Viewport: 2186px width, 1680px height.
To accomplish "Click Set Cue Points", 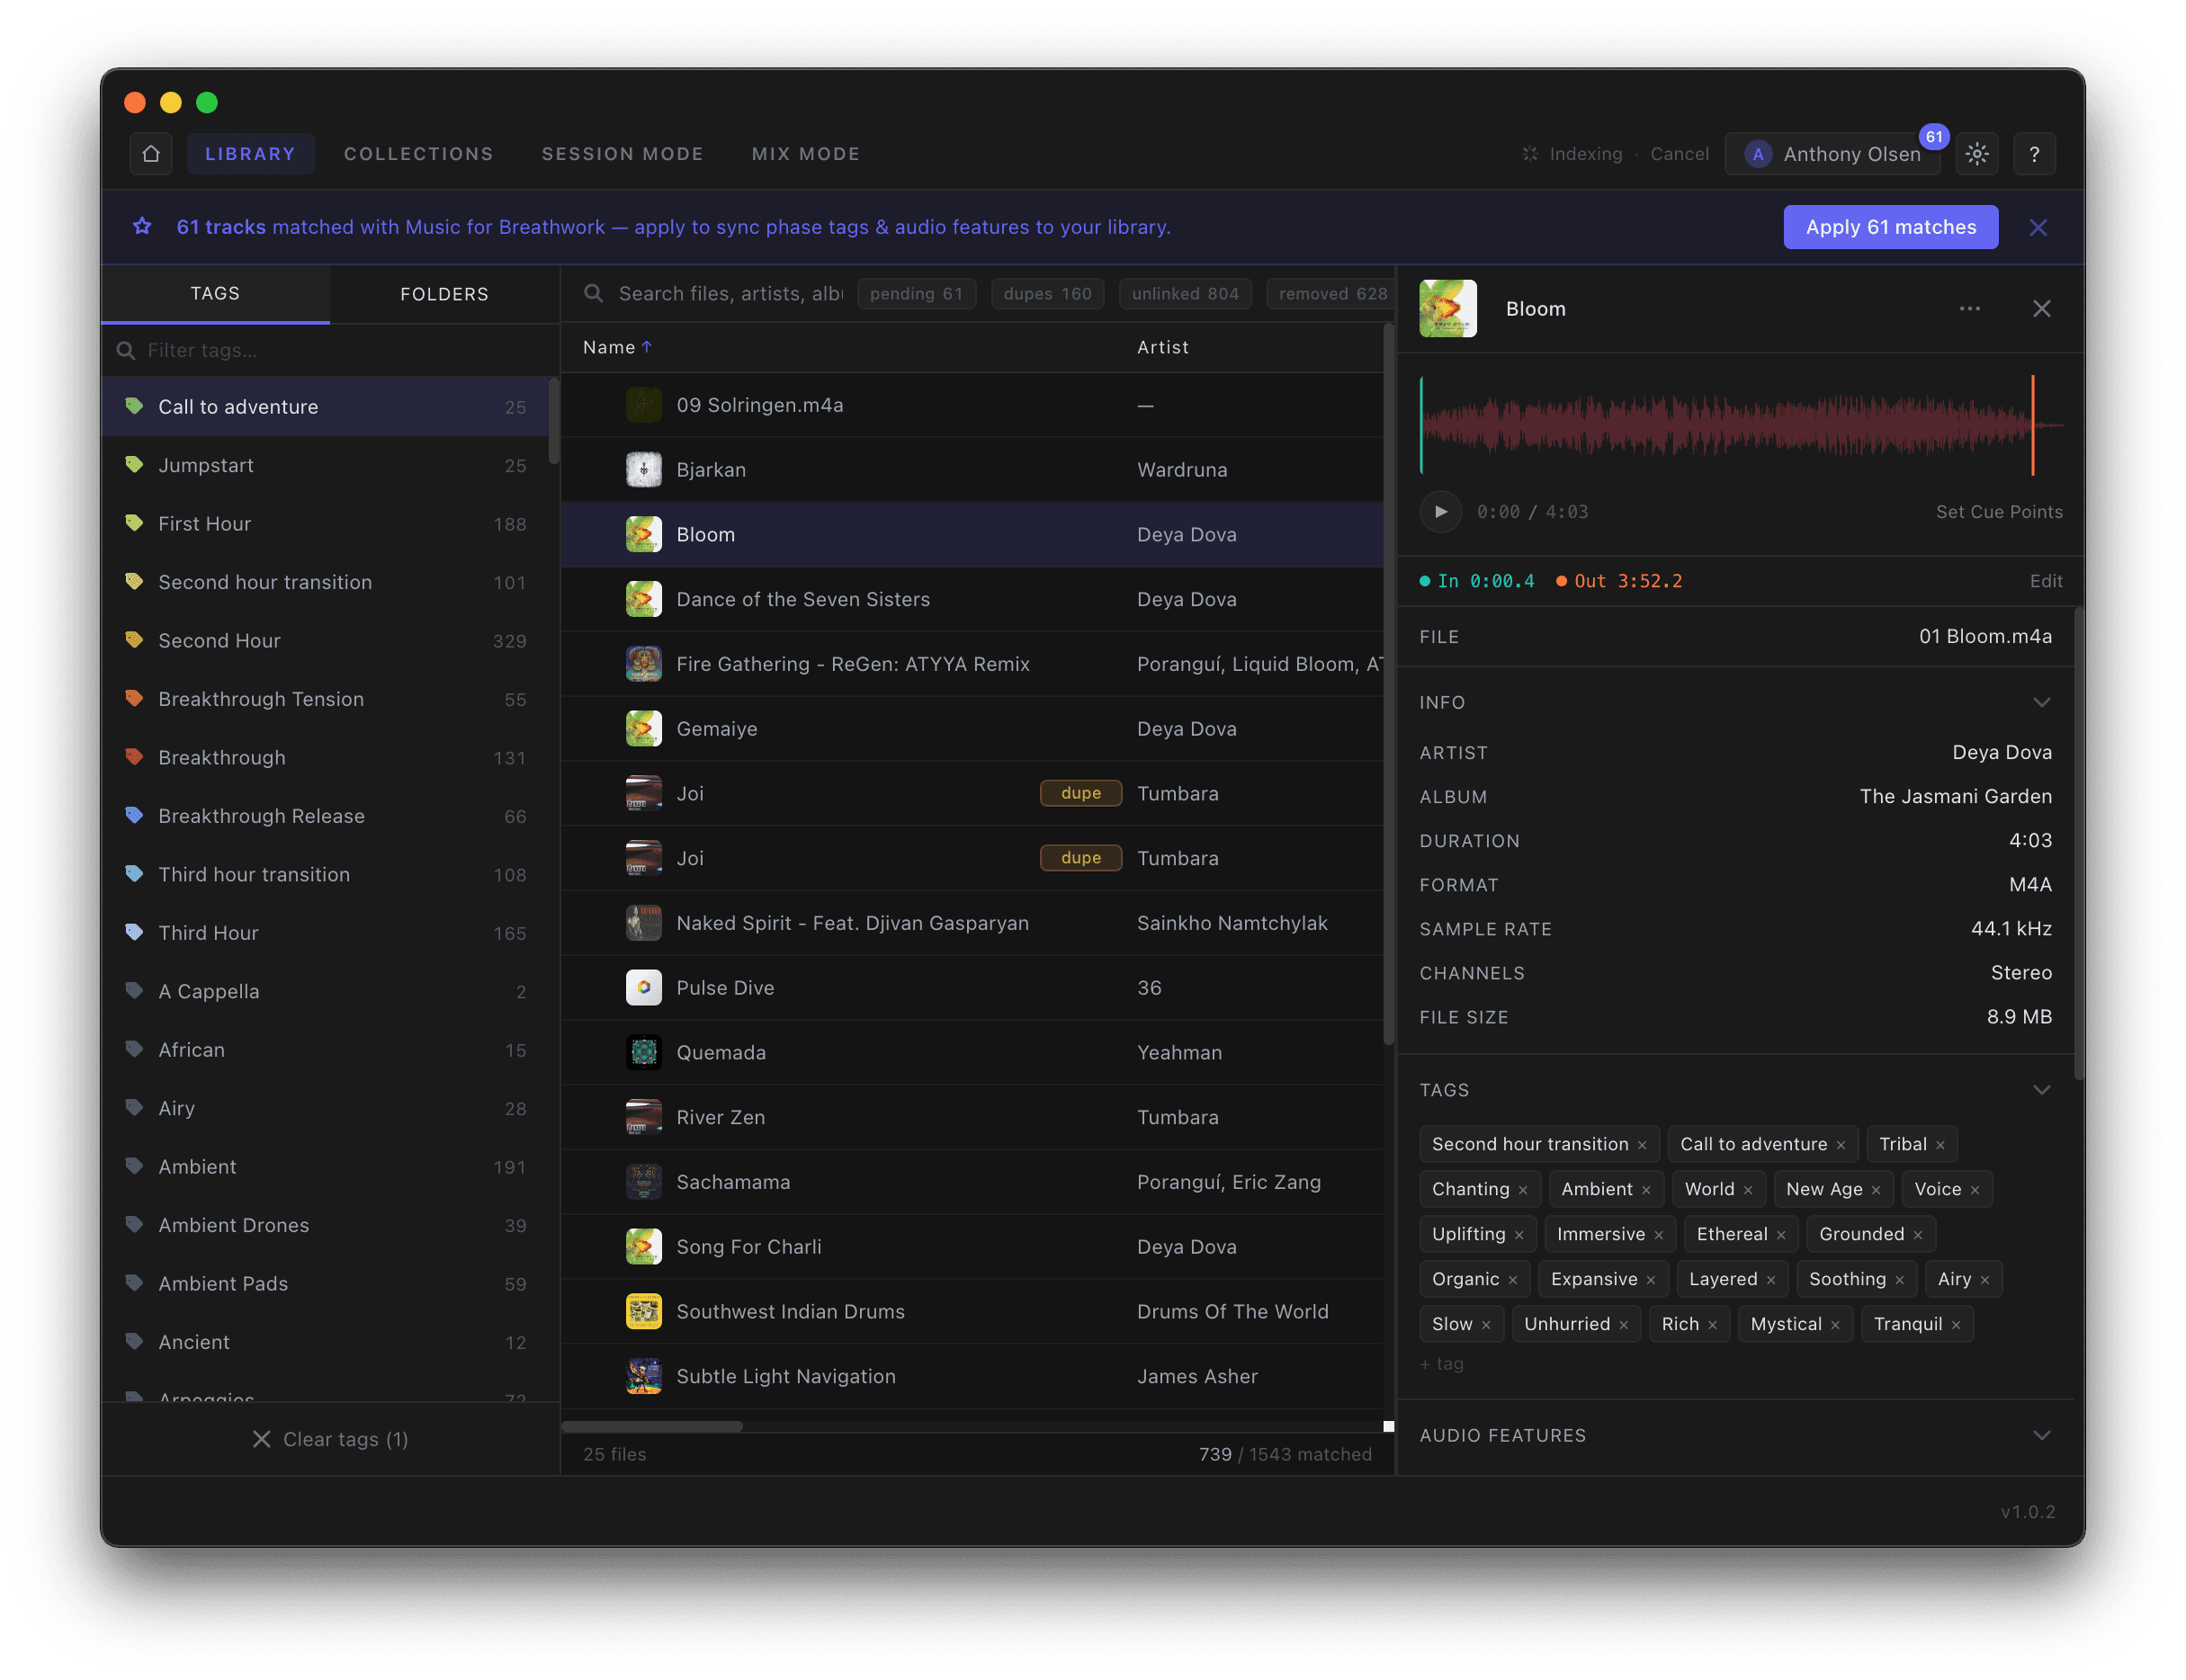I will pos(1998,512).
